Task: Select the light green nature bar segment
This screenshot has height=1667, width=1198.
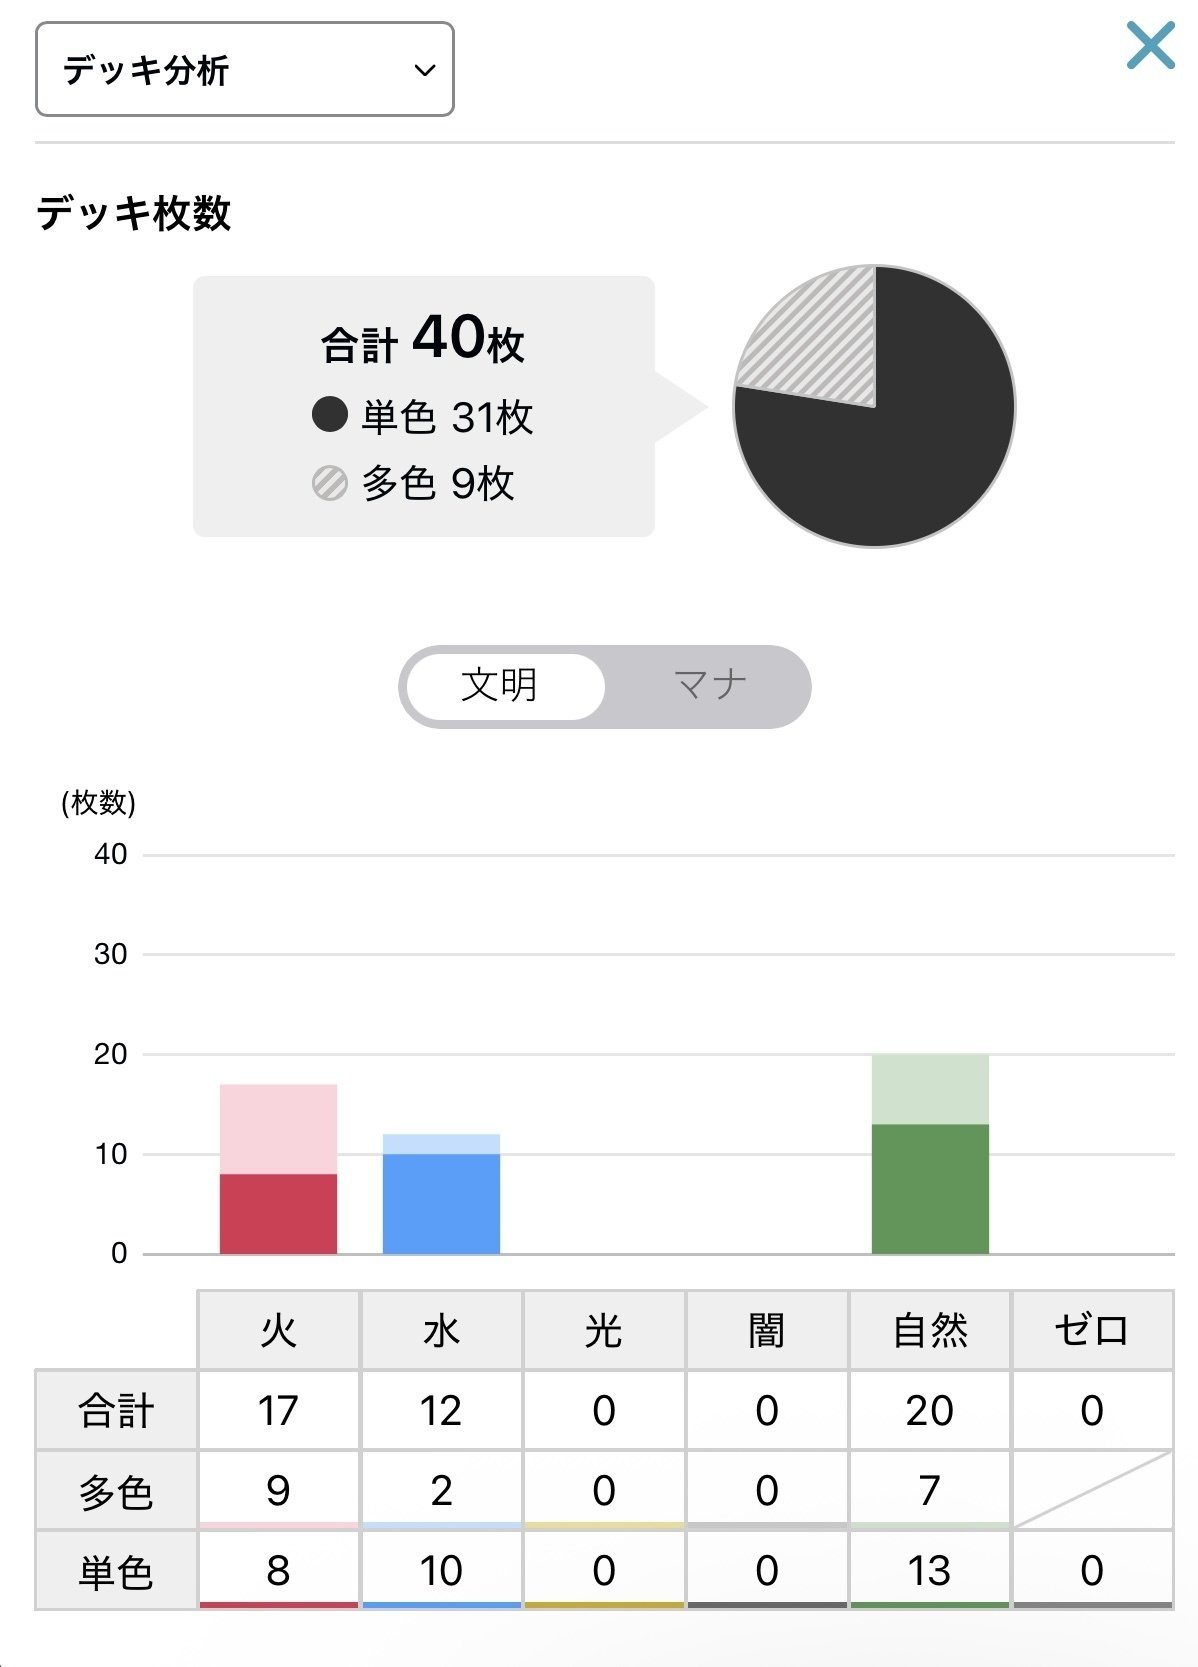Action: [930, 1089]
